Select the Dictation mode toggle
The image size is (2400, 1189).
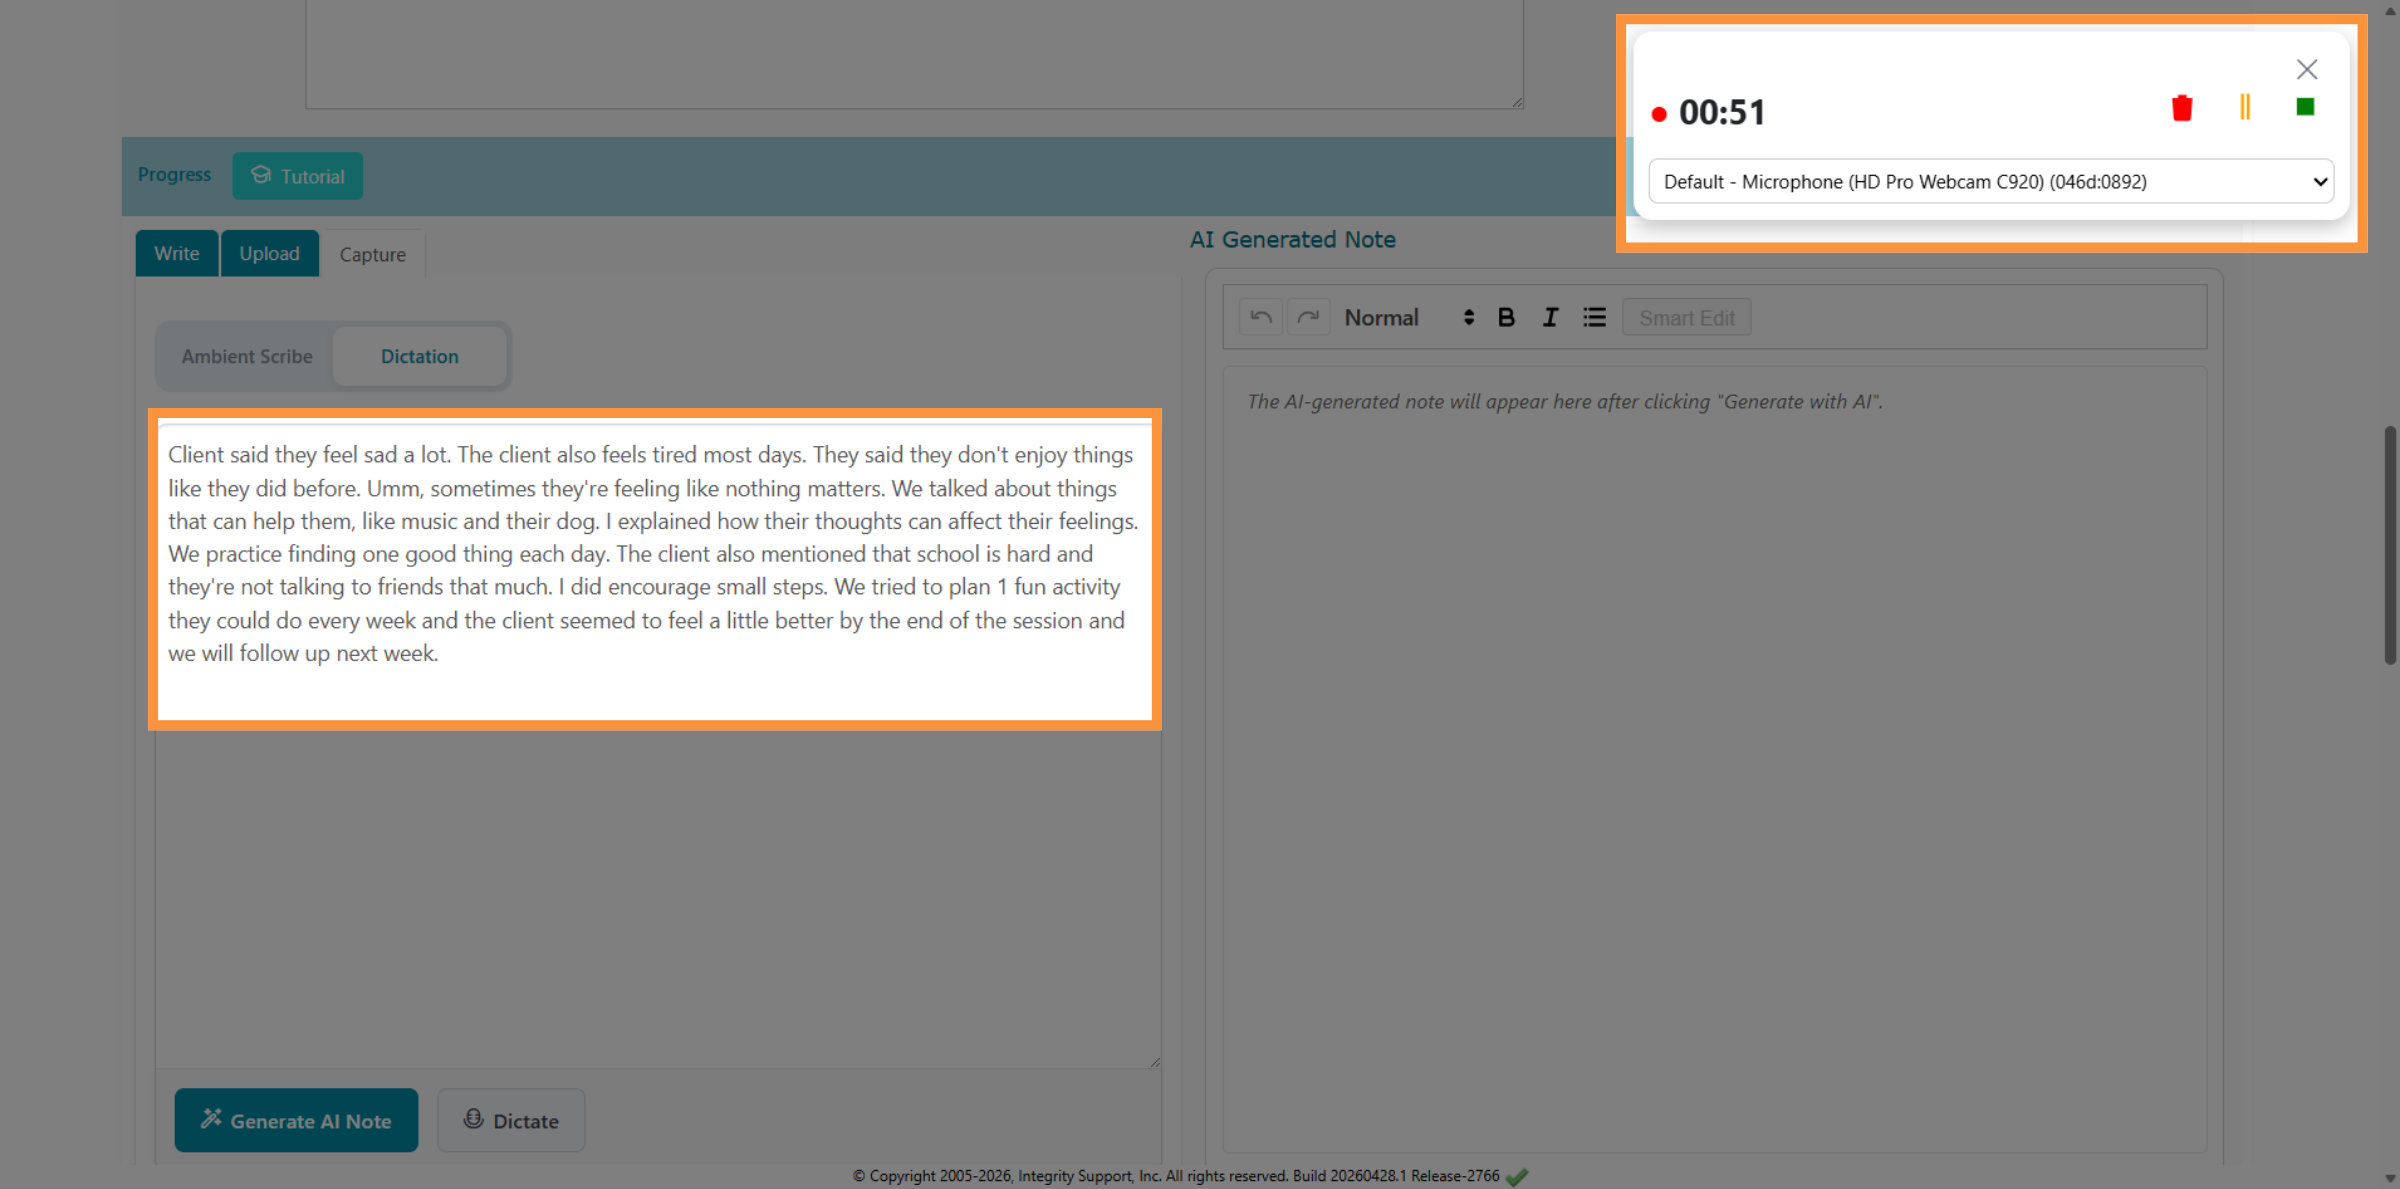[x=420, y=357]
